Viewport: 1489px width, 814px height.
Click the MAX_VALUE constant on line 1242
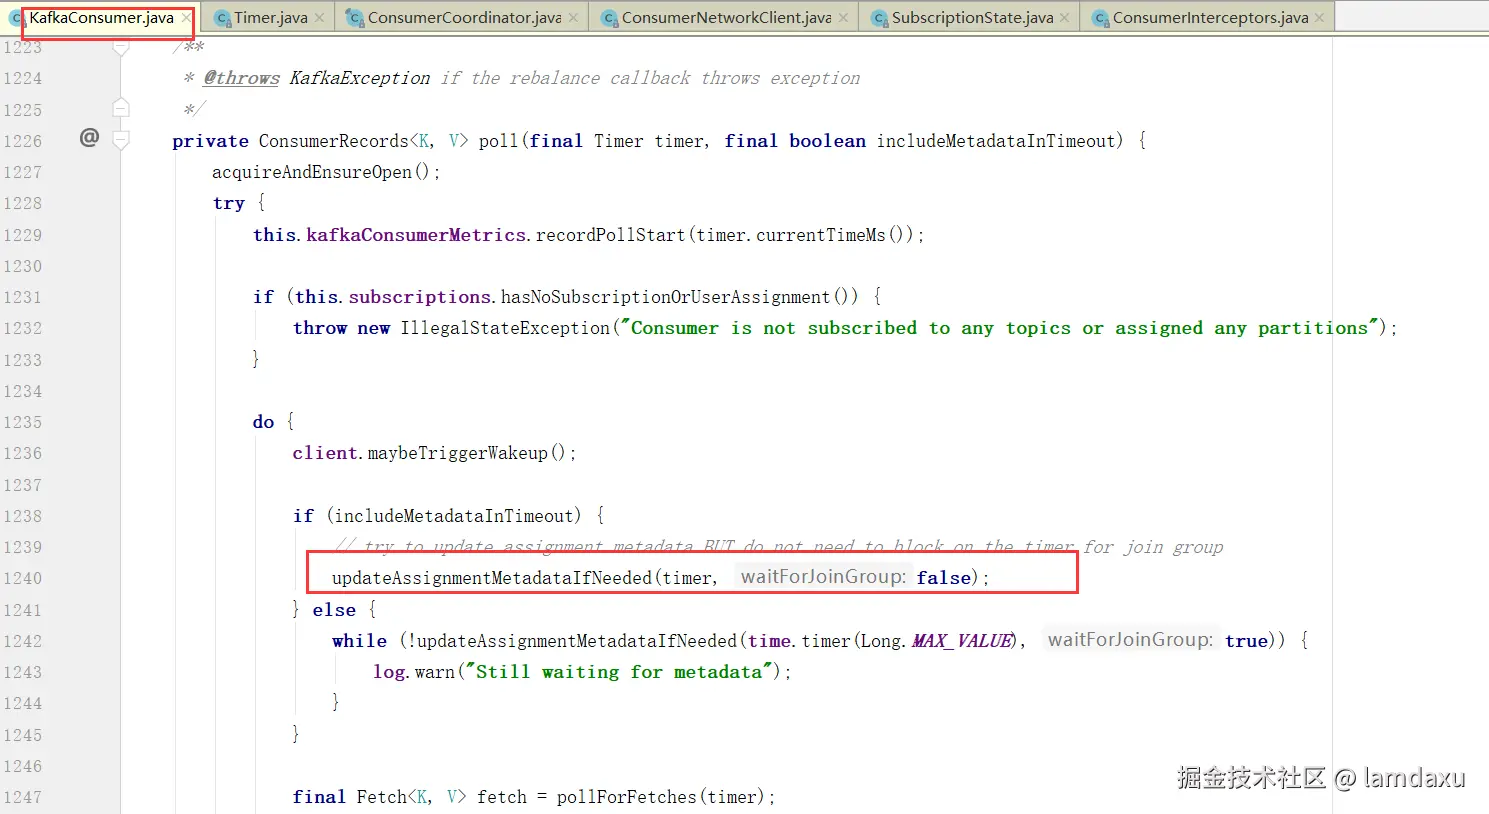(x=962, y=641)
